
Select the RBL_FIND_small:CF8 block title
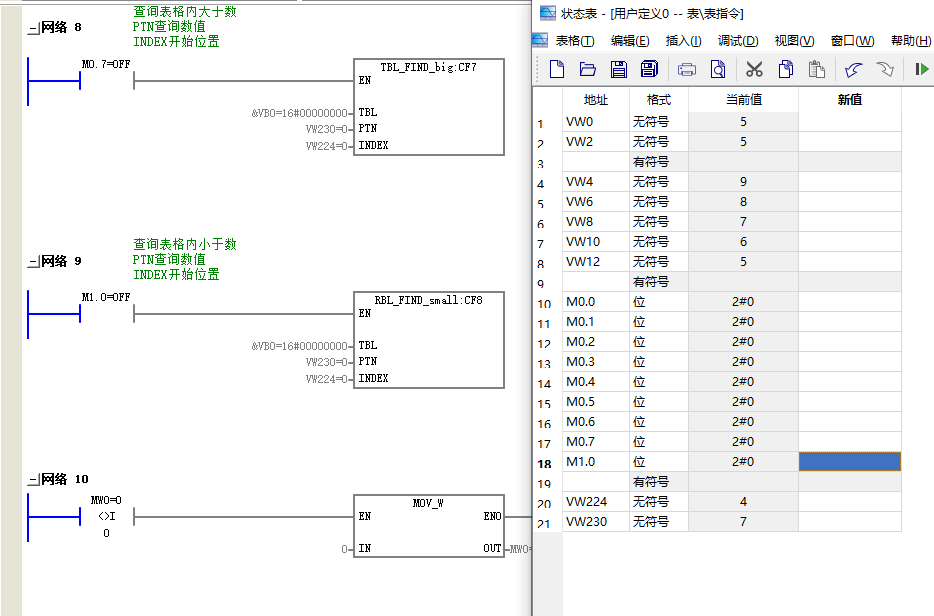click(428, 300)
